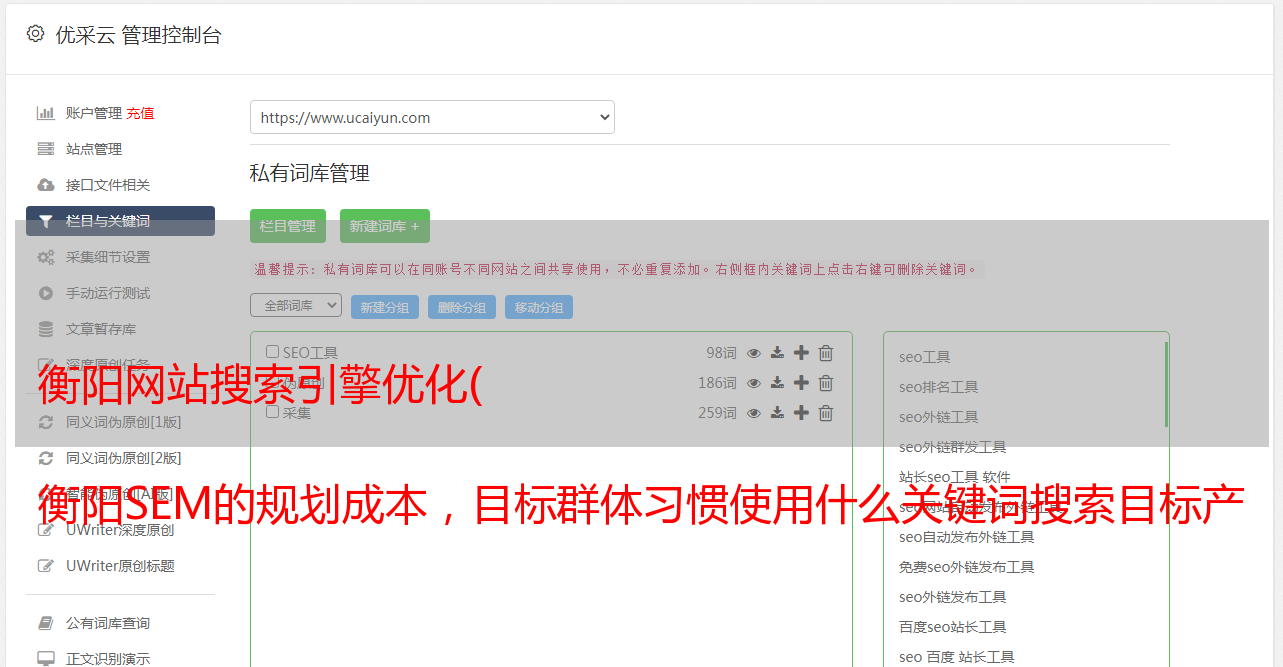Click plus icon on the 186词 row

click(x=801, y=383)
